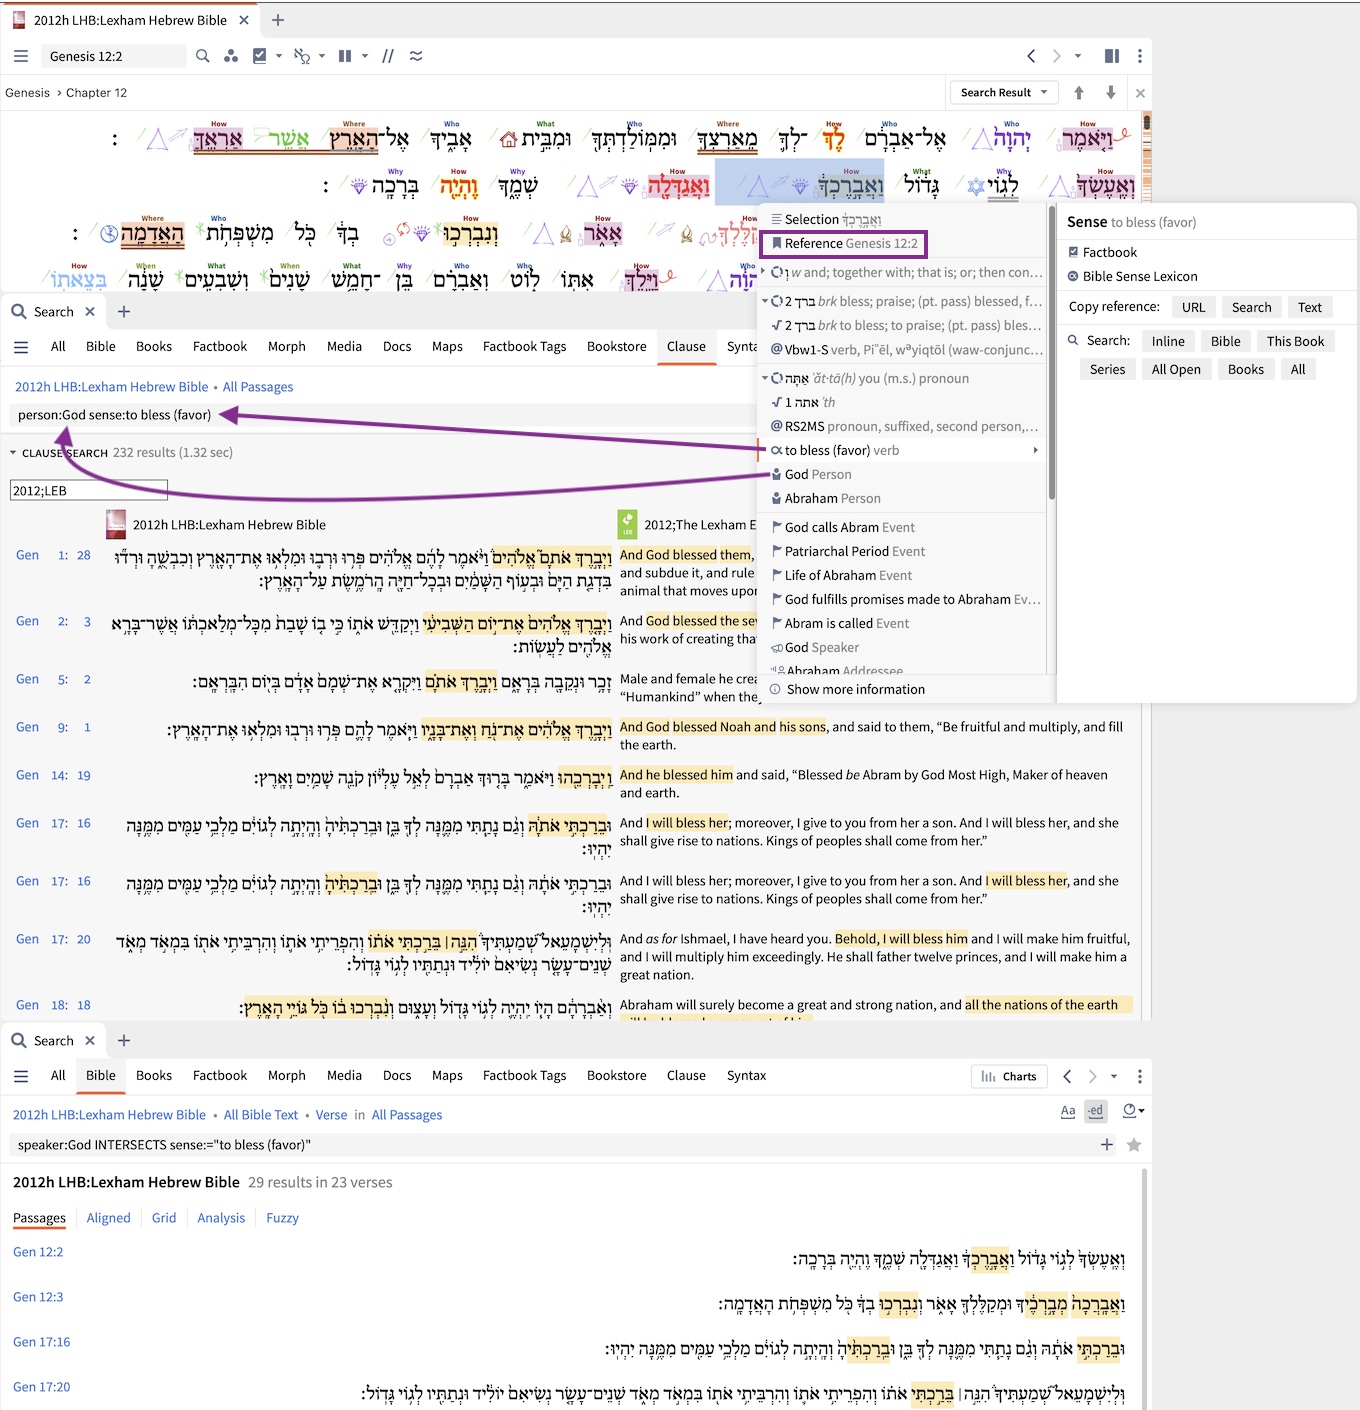Switch to the Aligned results view
Image resolution: width=1360 pixels, height=1410 pixels.
(108, 1218)
